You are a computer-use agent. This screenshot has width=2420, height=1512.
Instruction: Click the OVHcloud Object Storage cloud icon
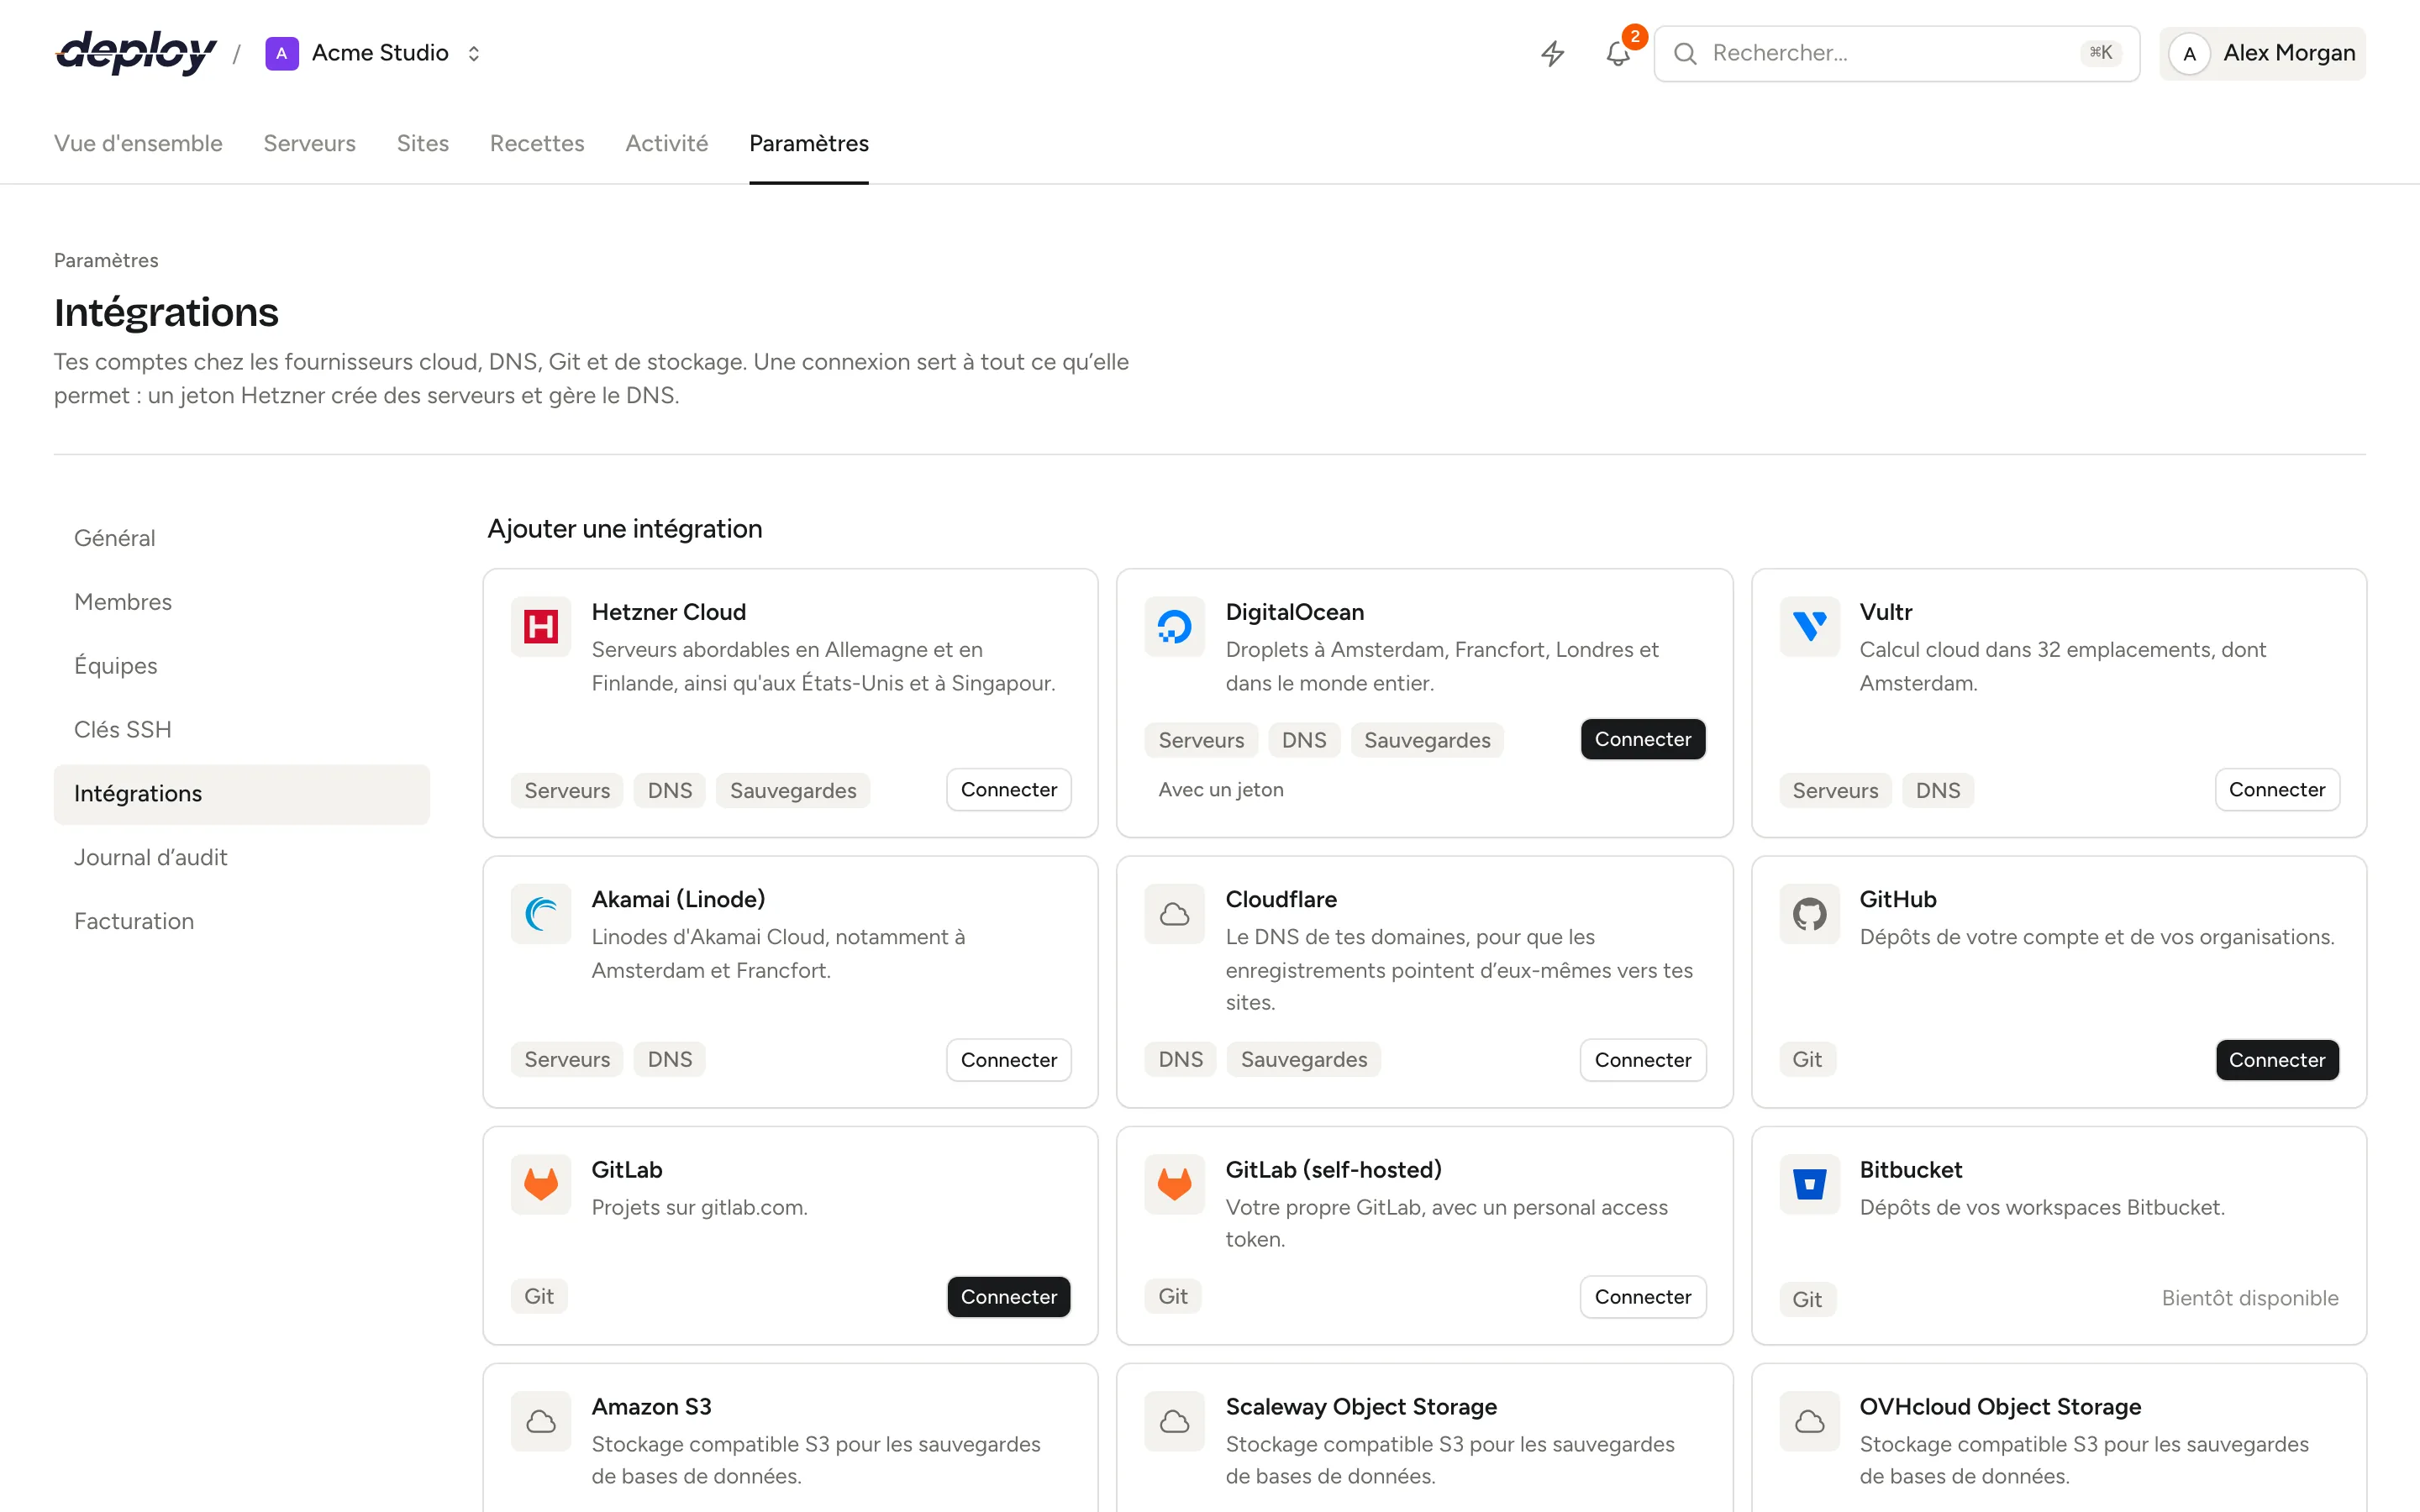[x=1809, y=1421]
